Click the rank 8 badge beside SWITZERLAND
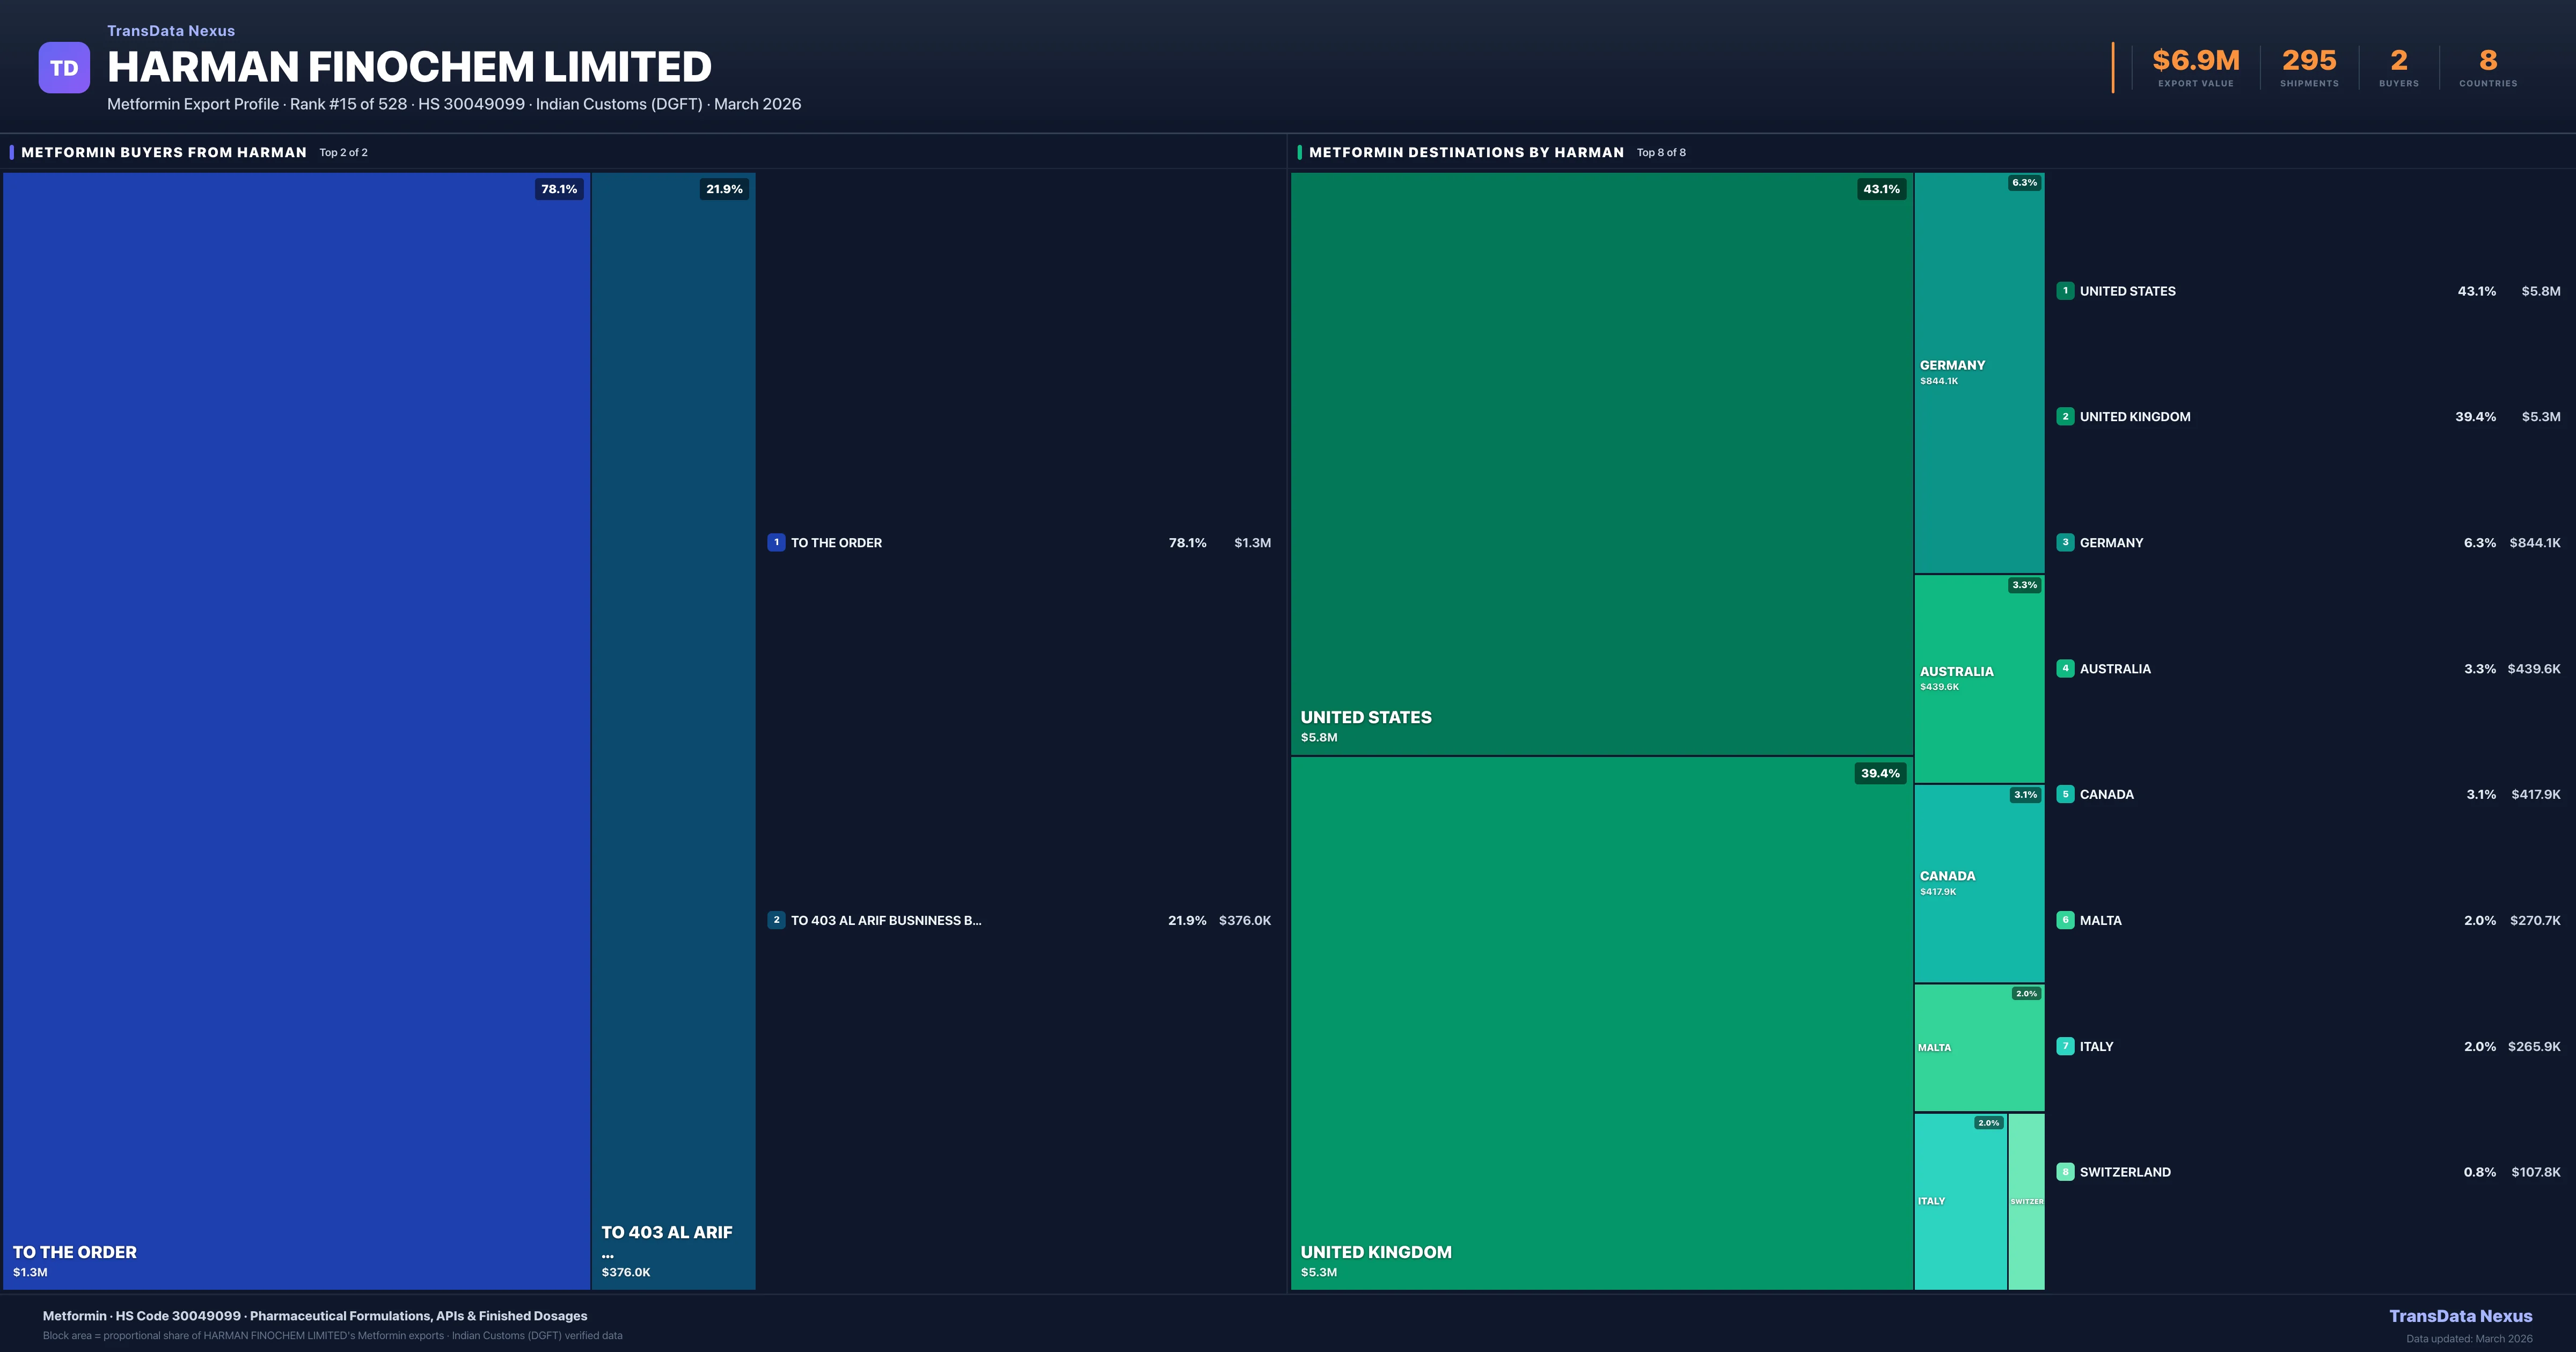The image size is (2576, 1352). tap(2065, 1172)
